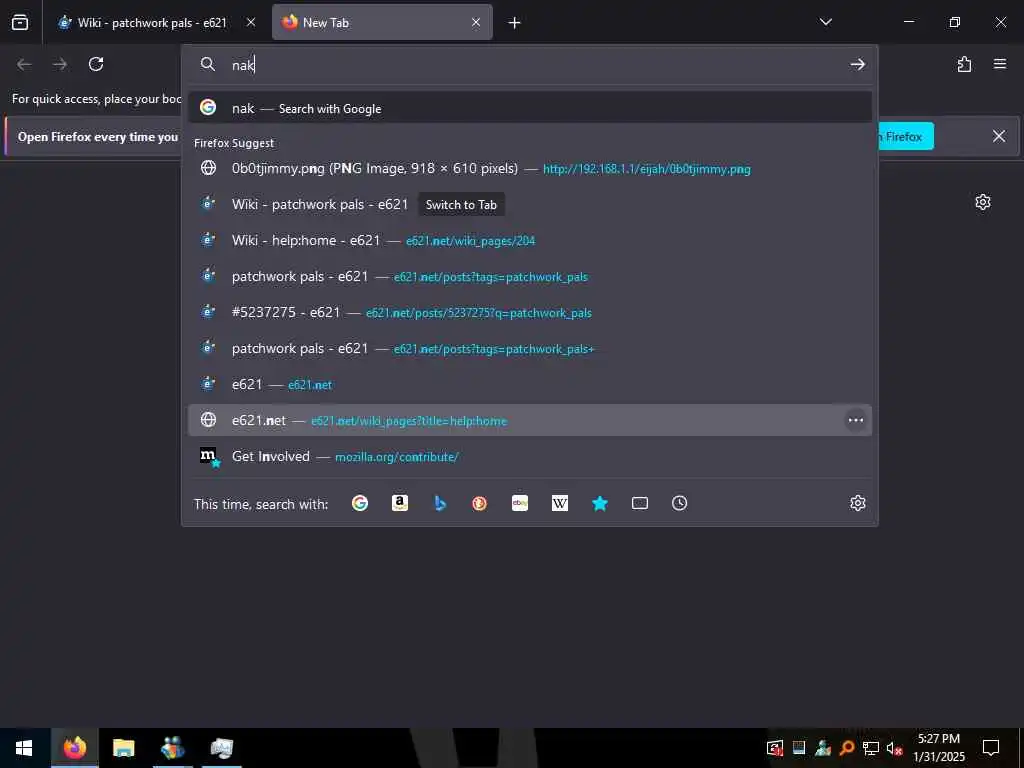Go forward with the forward arrow
The image size is (1024, 768).
point(60,64)
